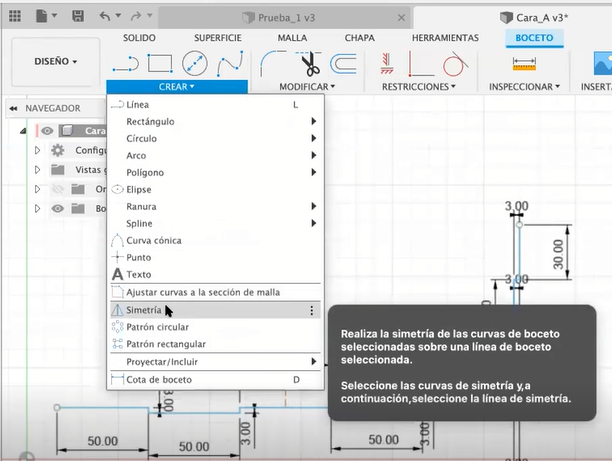Choose Curva cónica menu entry

215,240
